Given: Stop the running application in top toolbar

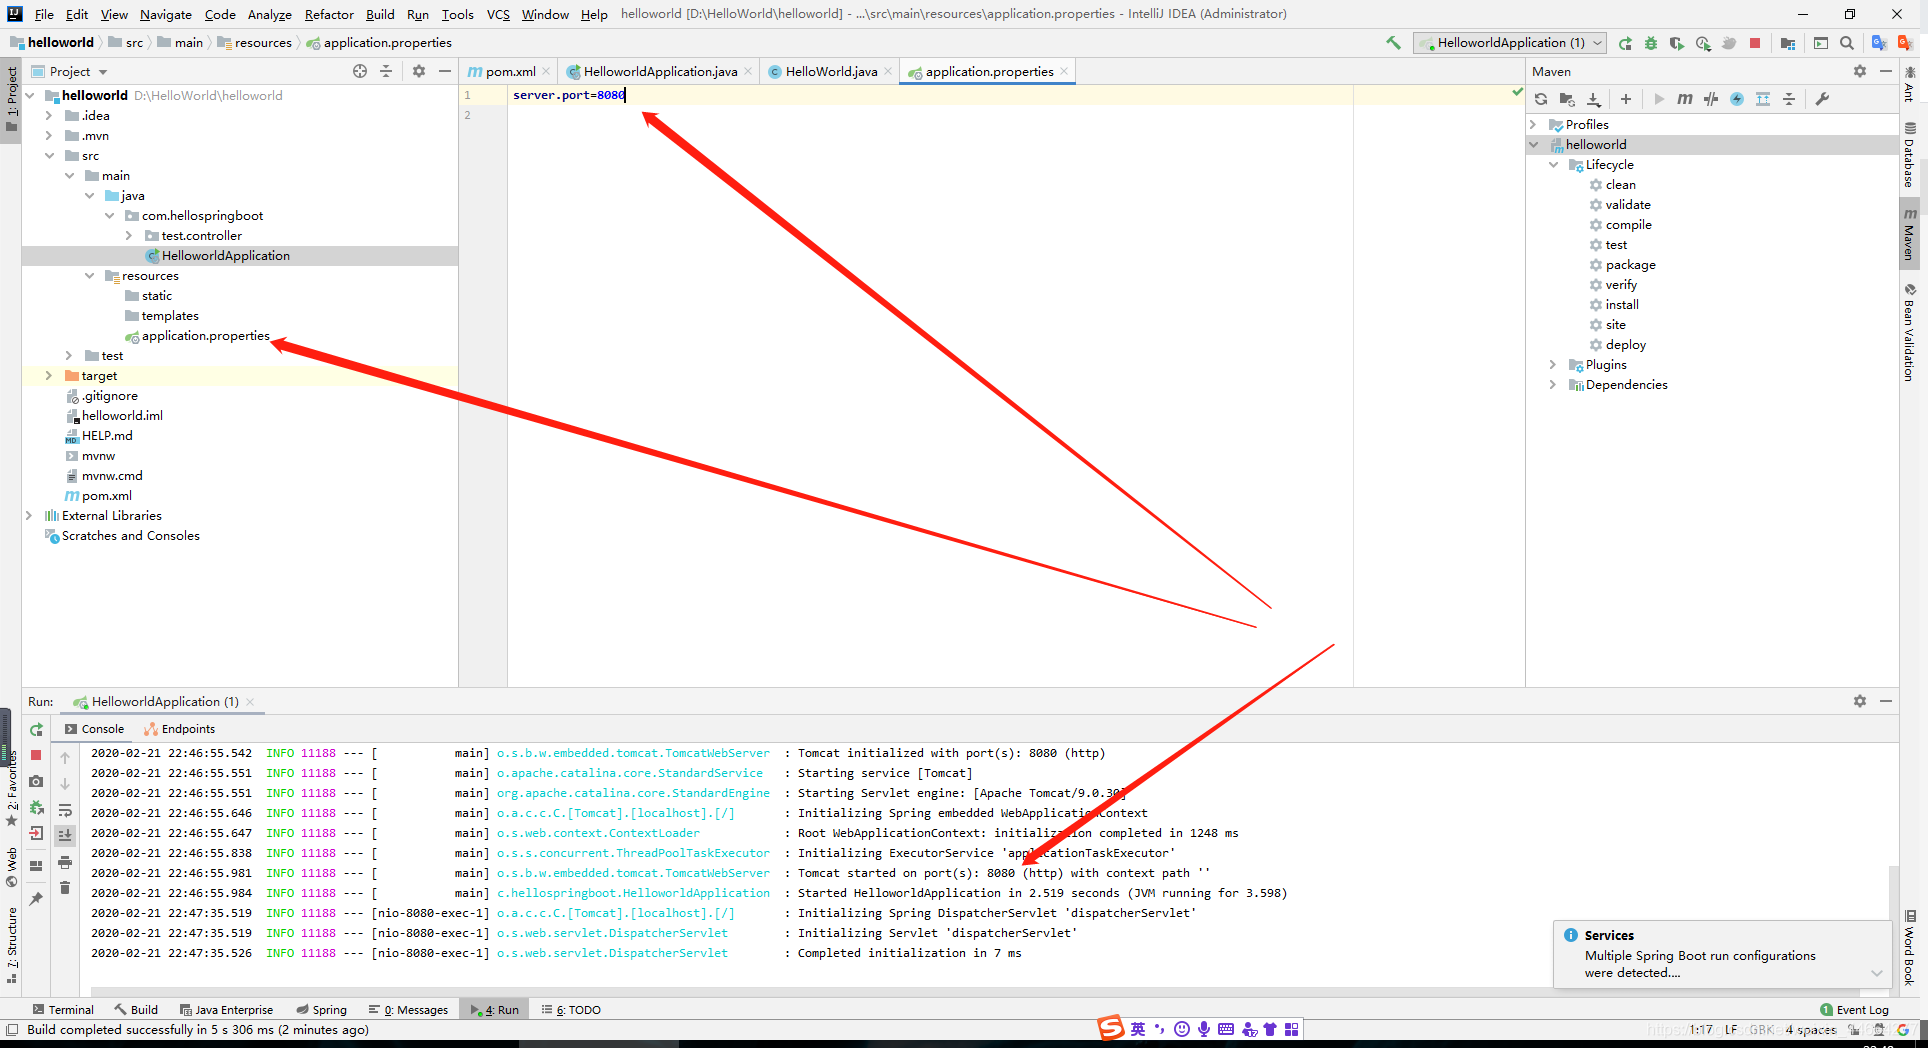Looking at the screenshot, I should pyautogui.click(x=1755, y=43).
